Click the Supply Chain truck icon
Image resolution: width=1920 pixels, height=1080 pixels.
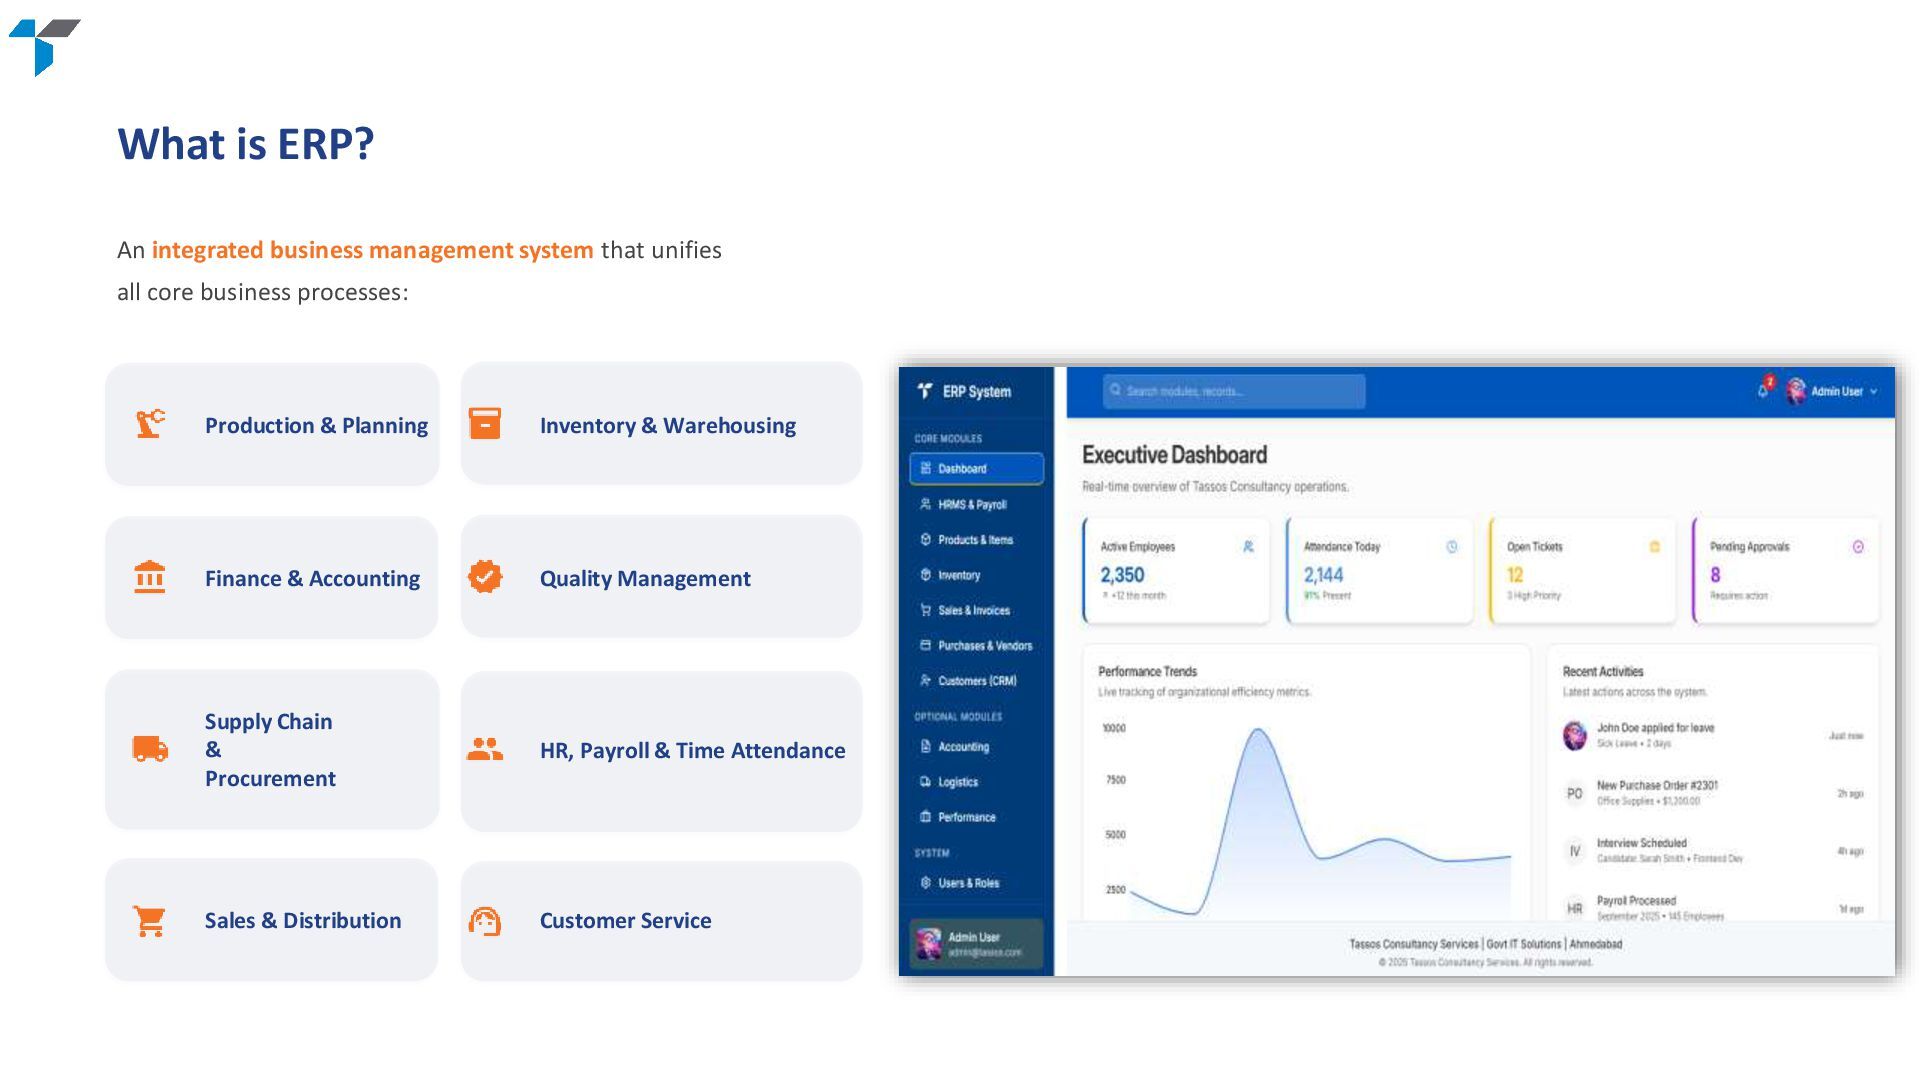[x=150, y=749]
